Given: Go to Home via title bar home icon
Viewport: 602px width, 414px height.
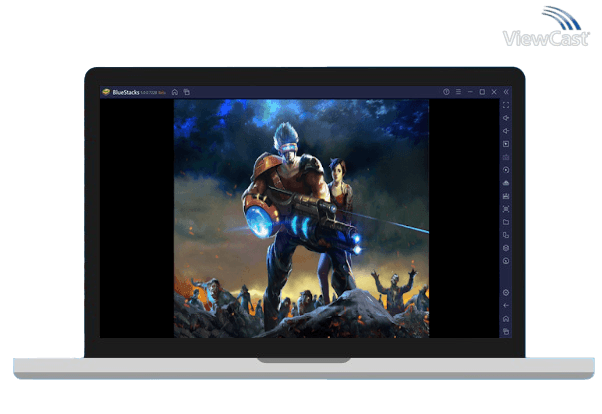Looking at the screenshot, I should click(175, 92).
